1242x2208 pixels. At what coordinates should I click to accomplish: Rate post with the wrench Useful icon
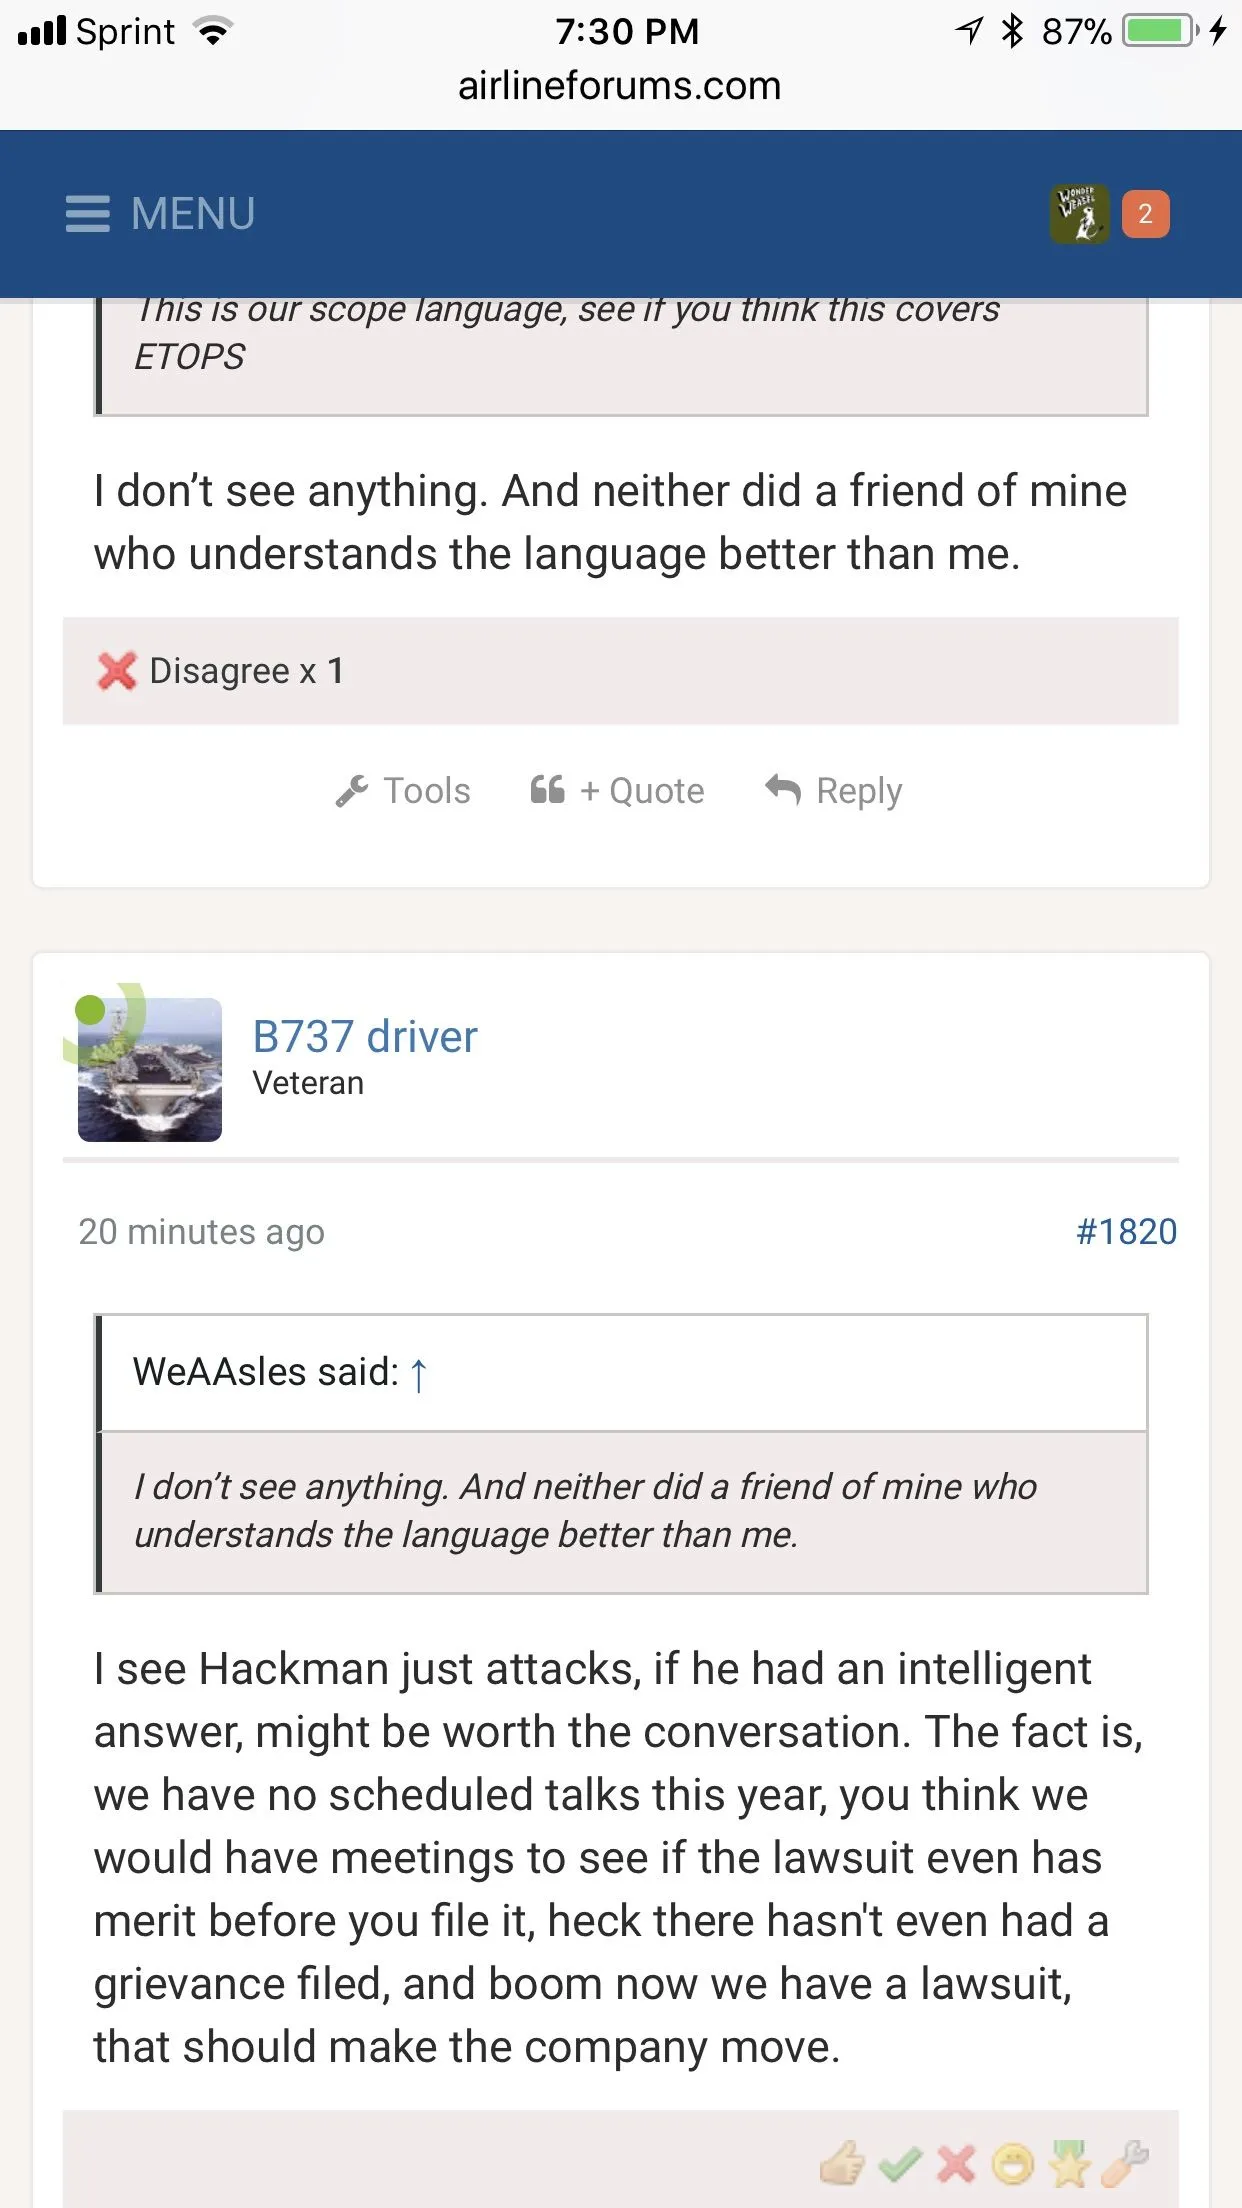1125,2164
